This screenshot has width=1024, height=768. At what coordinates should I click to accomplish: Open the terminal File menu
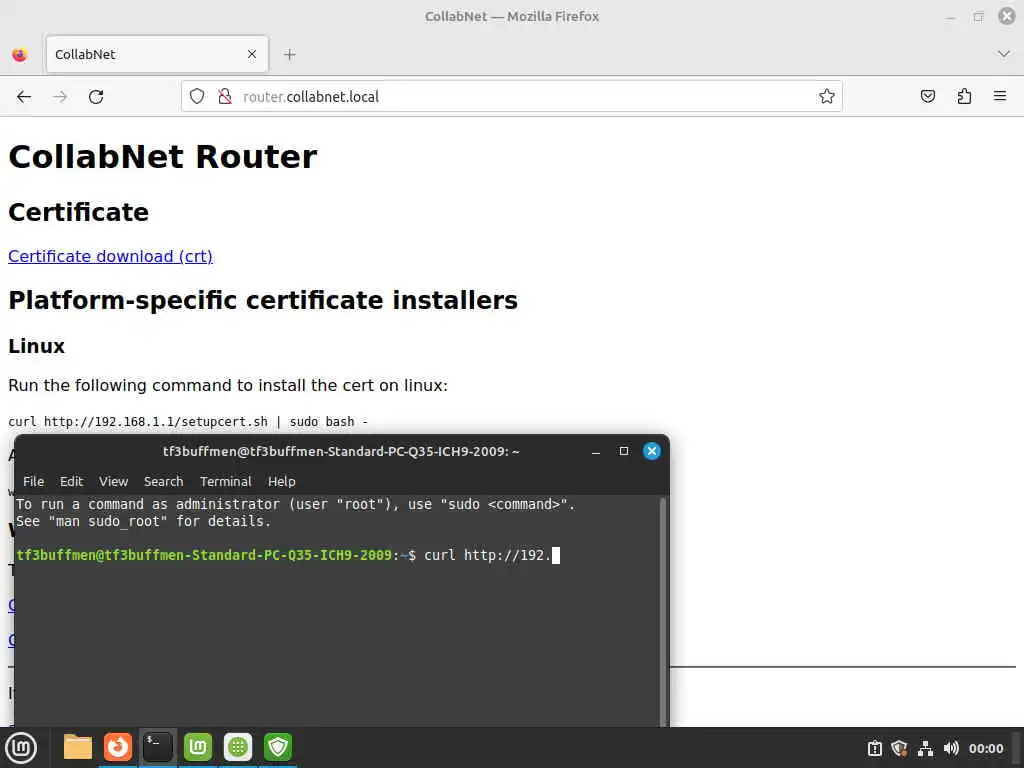click(x=33, y=481)
